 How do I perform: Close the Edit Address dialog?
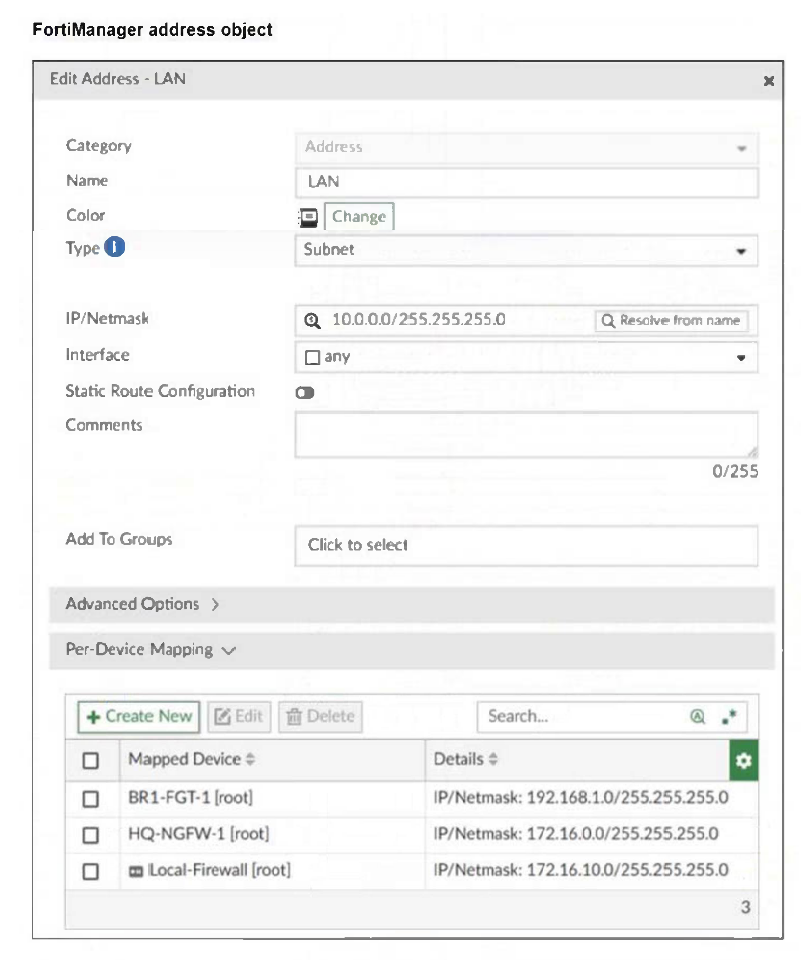(x=768, y=81)
